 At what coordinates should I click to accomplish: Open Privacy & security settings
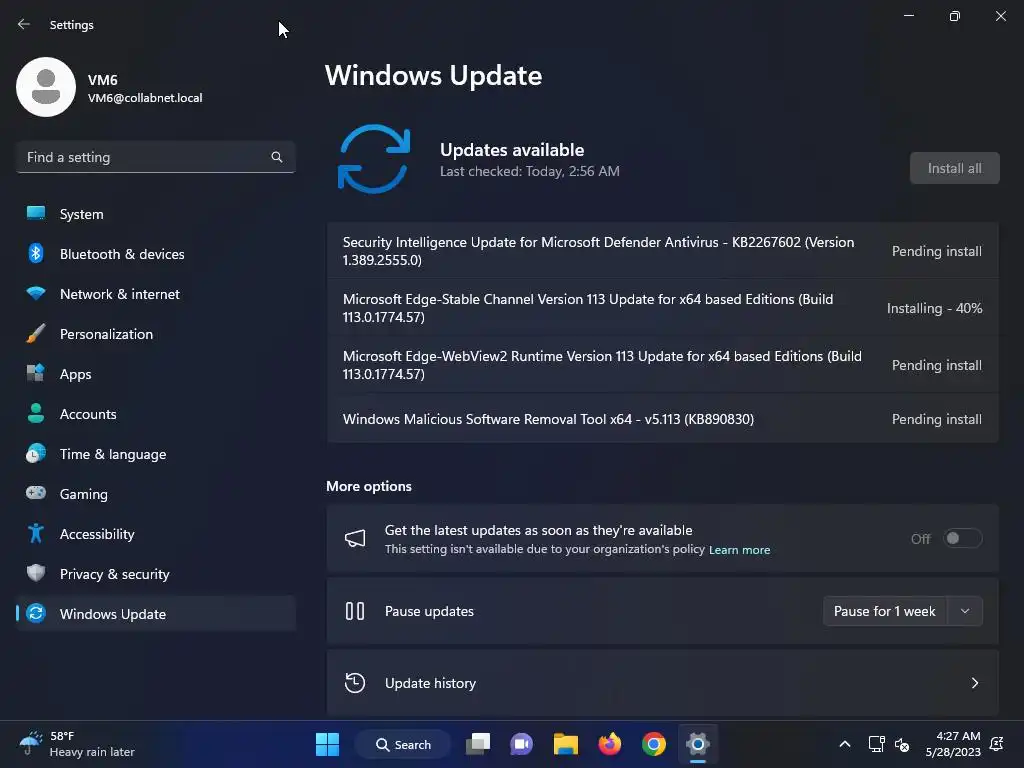pos(155,573)
